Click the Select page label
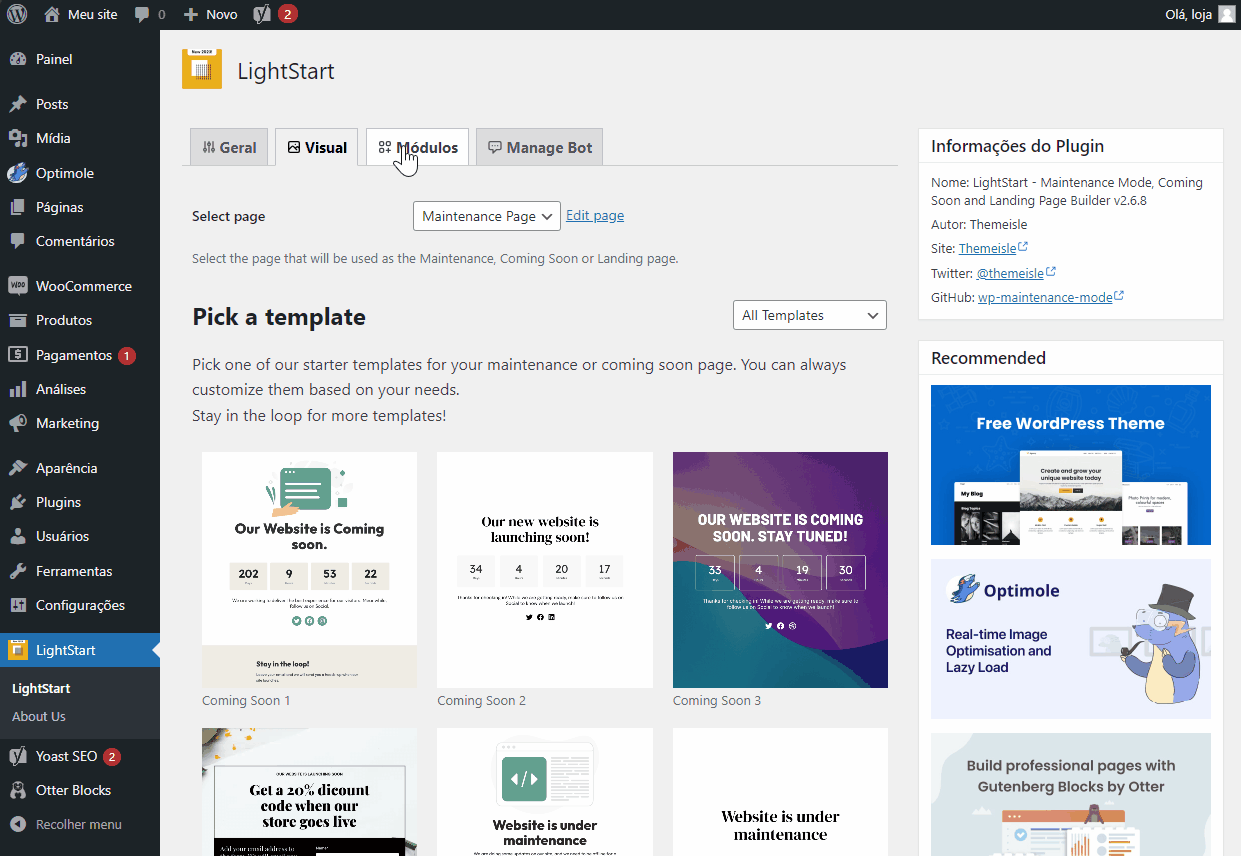 click(229, 216)
